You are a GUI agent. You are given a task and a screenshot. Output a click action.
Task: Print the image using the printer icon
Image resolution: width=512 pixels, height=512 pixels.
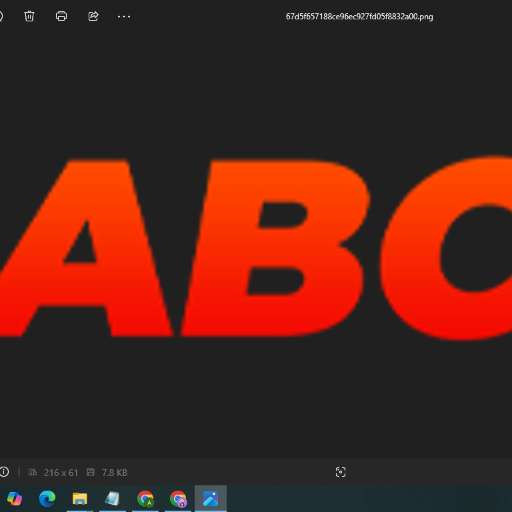point(61,16)
